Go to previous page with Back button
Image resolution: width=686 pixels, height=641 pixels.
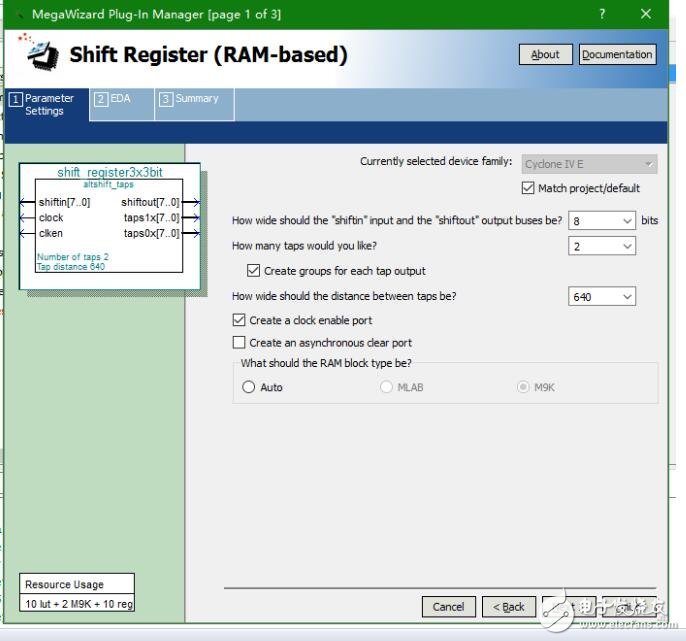[508, 607]
